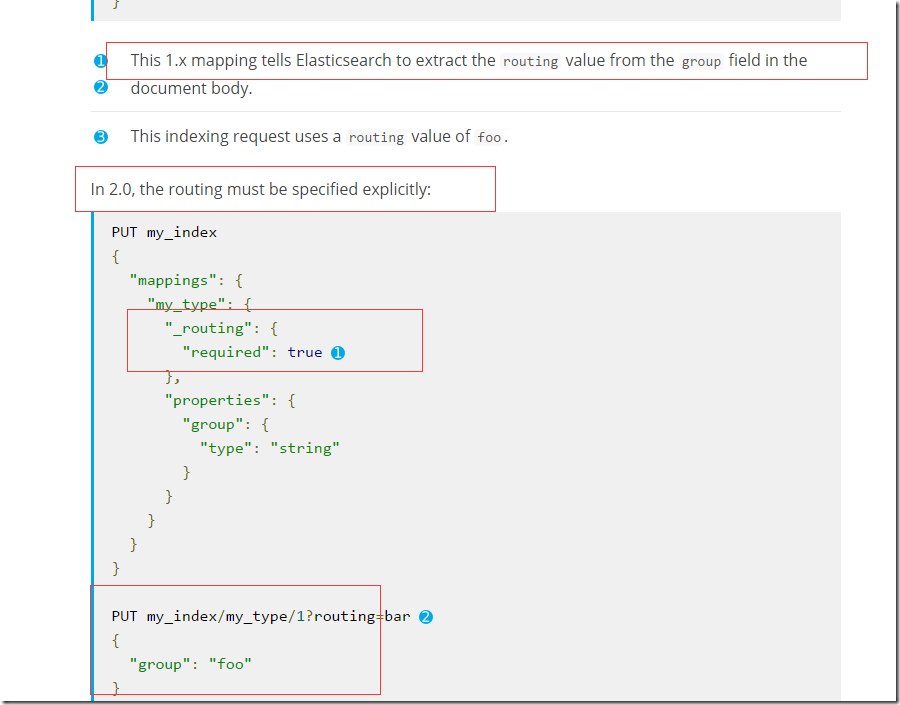This screenshot has height=705, width=900.
Task: Click 'In 2.0, the routing must be specified explicitly:'
Action: 261,189
